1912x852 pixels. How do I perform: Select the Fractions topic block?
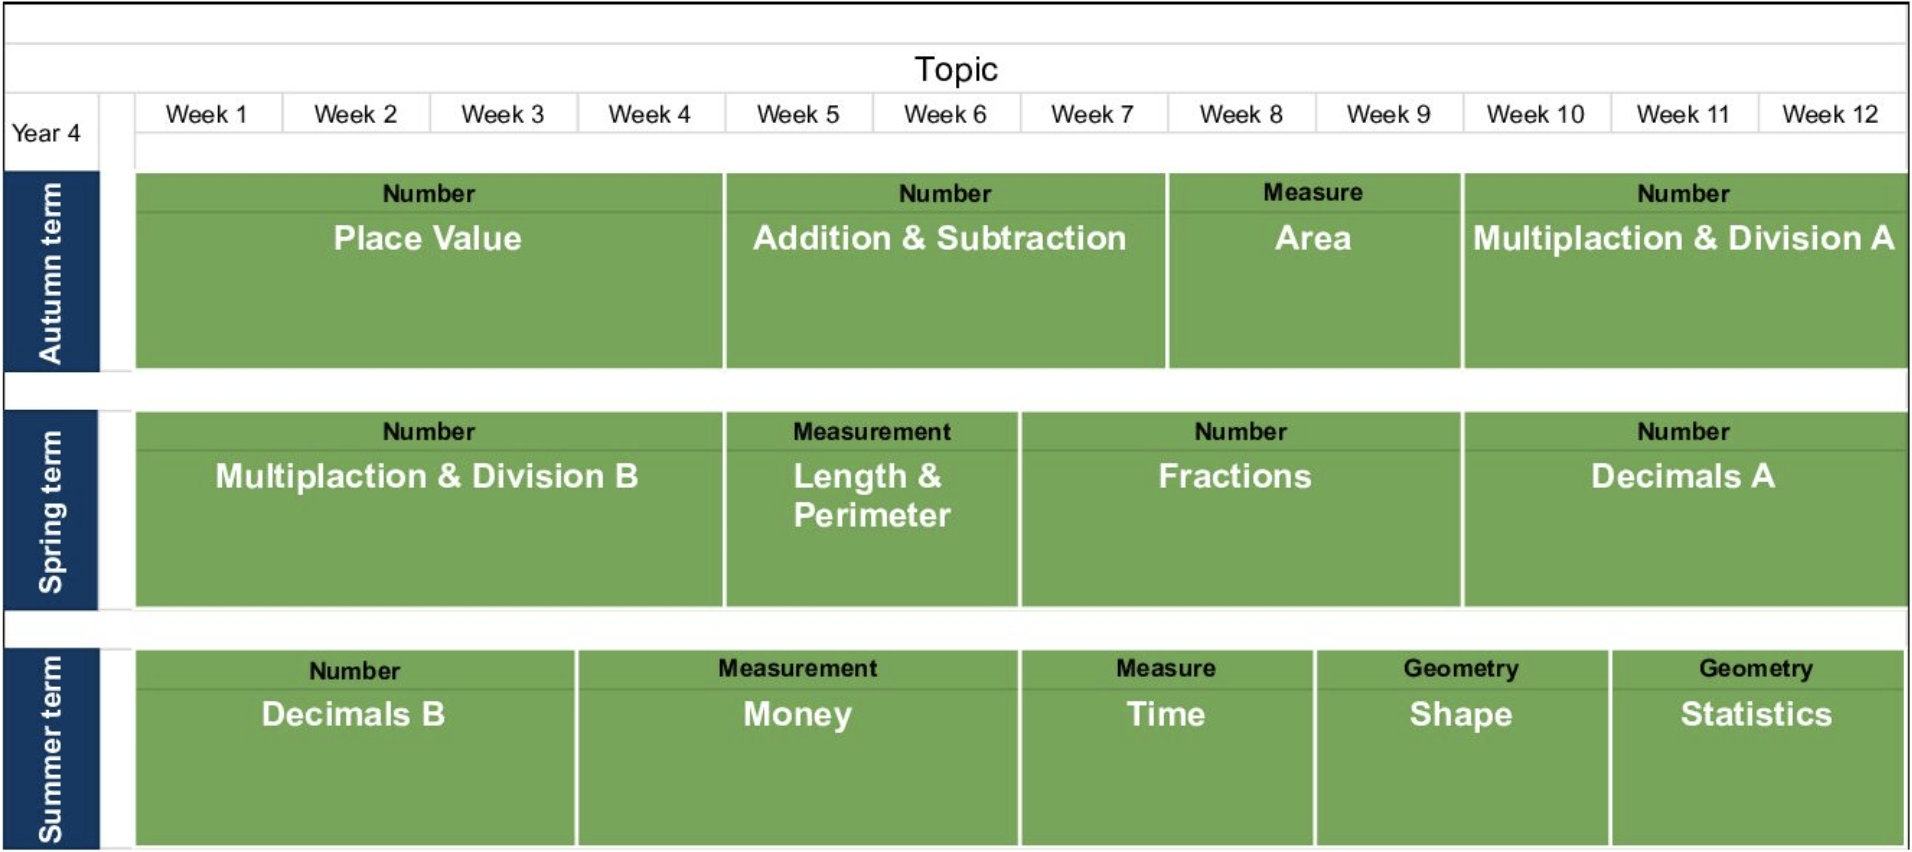tap(1235, 477)
